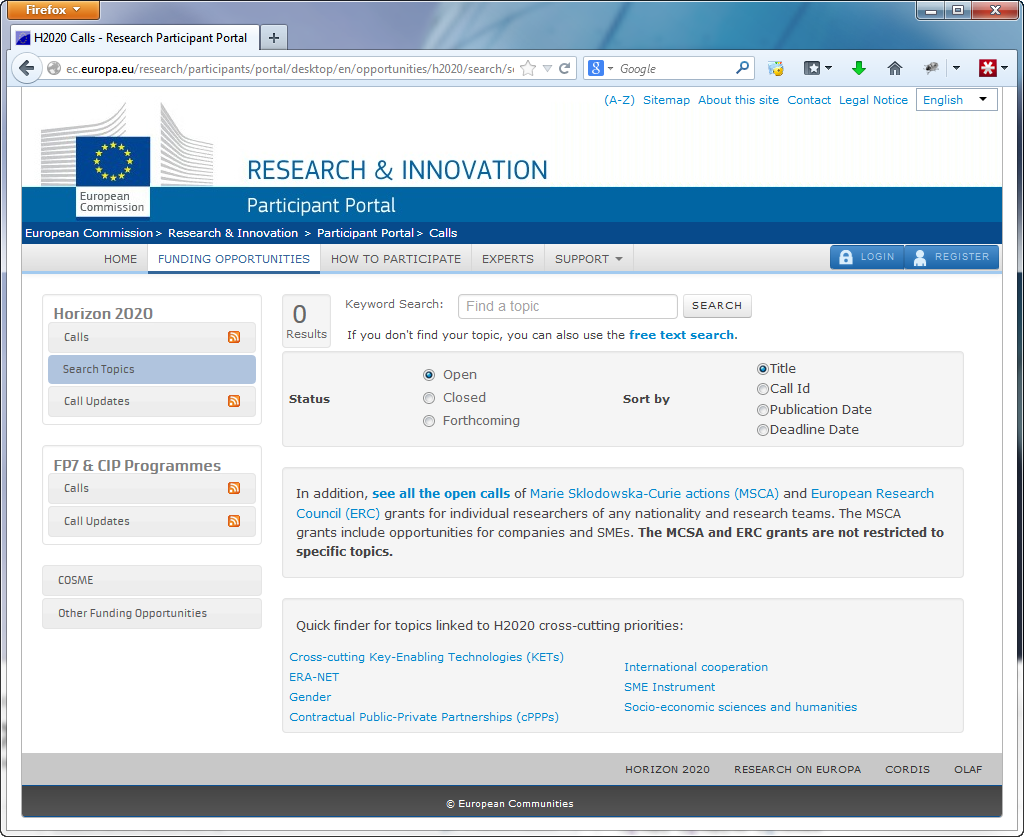The image size is (1024, 837).
Task: Select the Closed status radio button
Action: point(429,398)
